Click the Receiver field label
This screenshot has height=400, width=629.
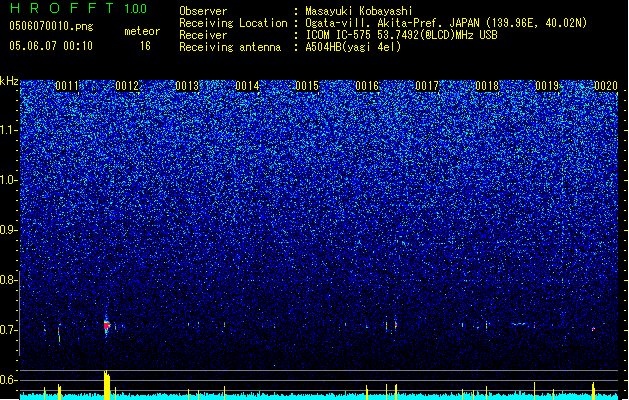(x=203, y=35)
